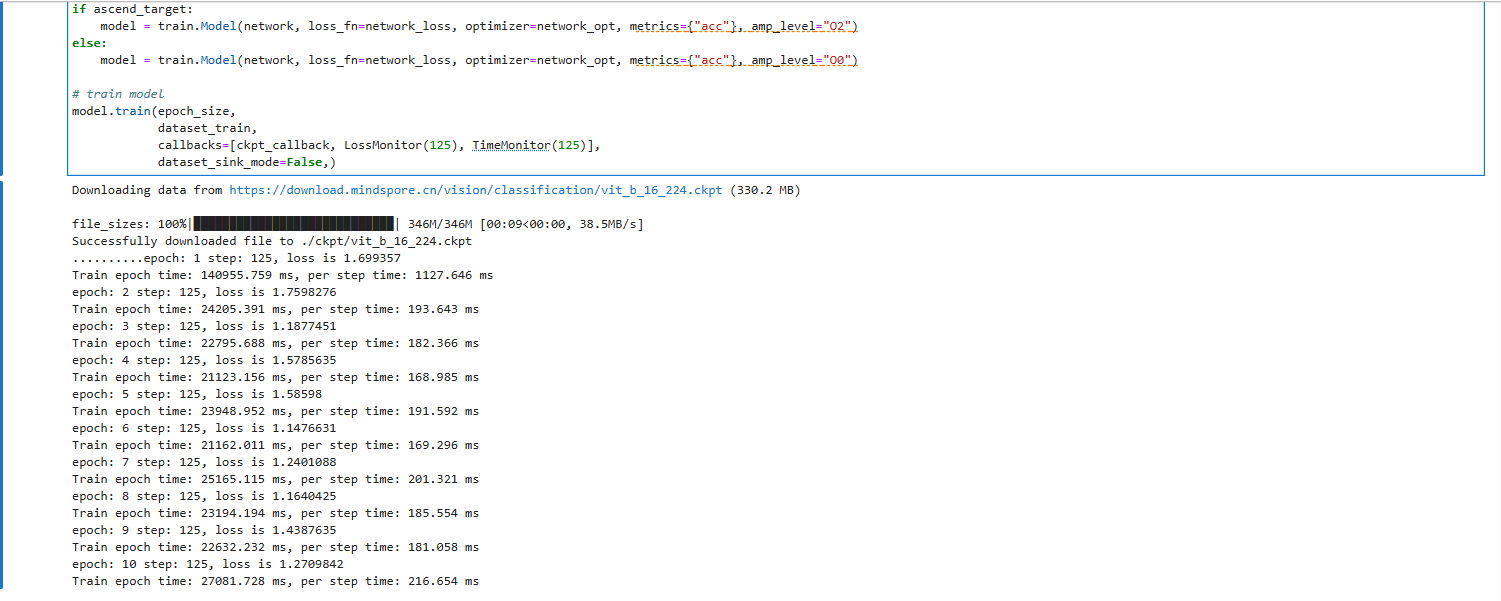Click the '346M/346M' download size text

(x=440, y=224)
